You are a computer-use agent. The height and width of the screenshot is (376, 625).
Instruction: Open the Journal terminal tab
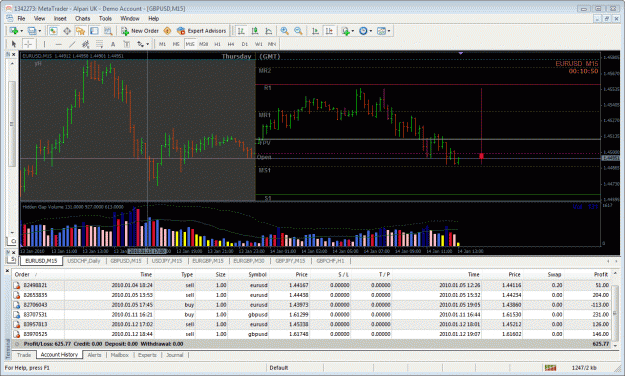pos(175,355)
